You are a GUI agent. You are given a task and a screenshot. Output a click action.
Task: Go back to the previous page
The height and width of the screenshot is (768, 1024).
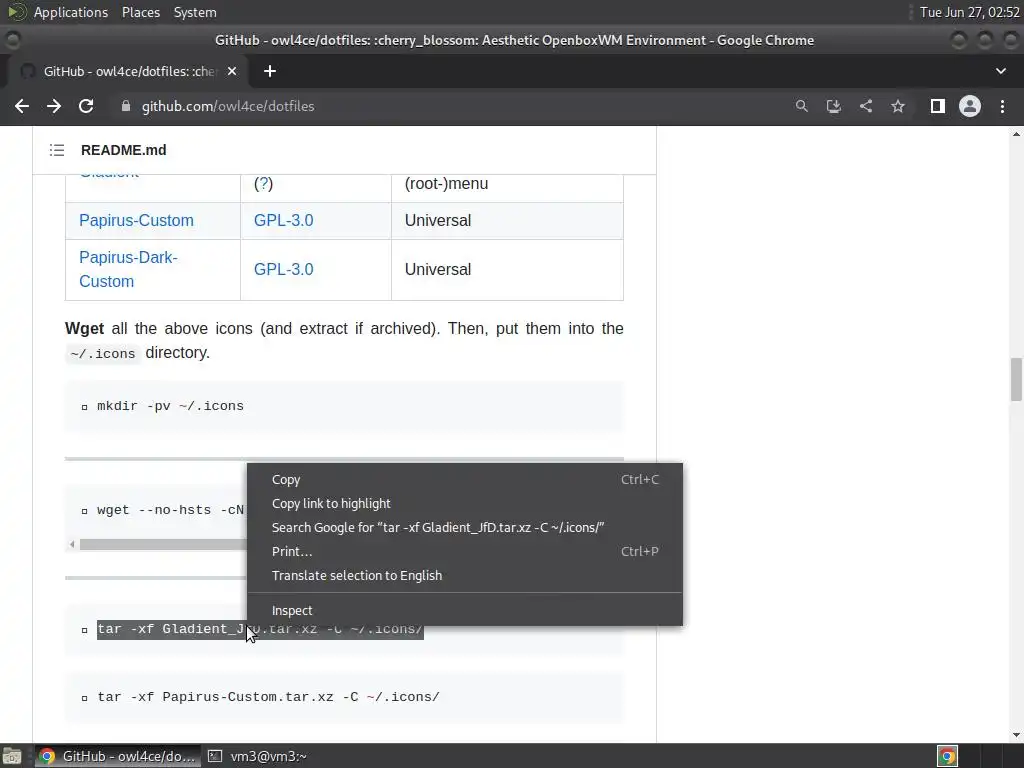click(22, 106)
